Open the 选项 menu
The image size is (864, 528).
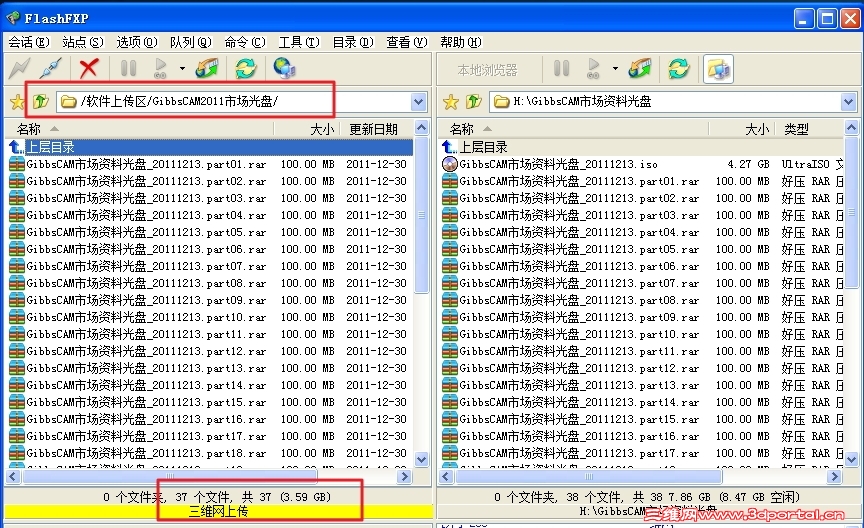[x=137, y=42]
